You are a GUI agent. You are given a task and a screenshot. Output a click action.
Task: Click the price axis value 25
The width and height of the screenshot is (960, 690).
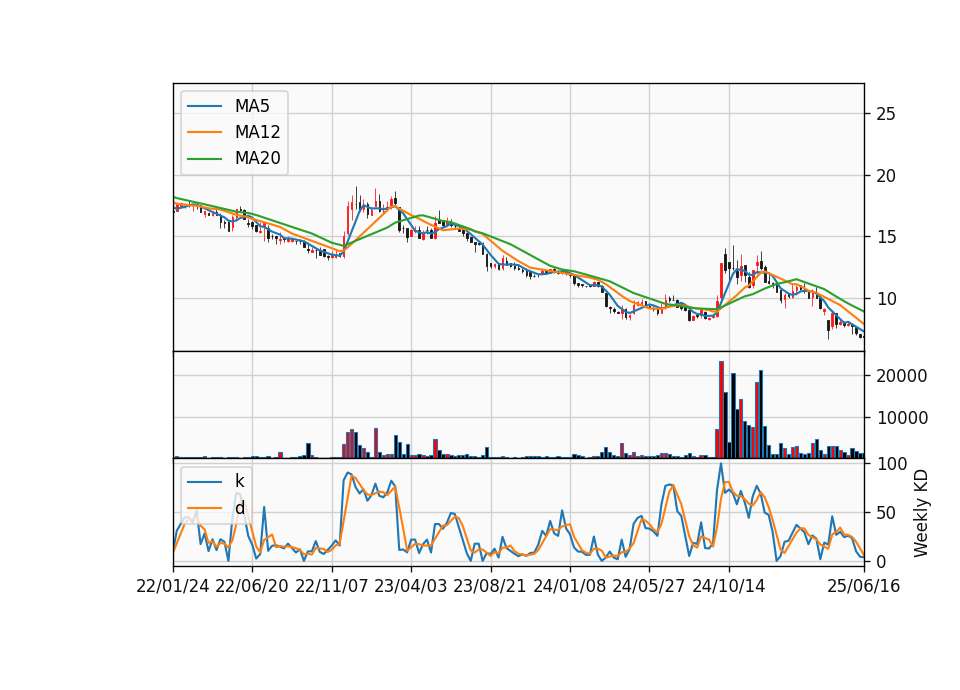click(886, 114)
